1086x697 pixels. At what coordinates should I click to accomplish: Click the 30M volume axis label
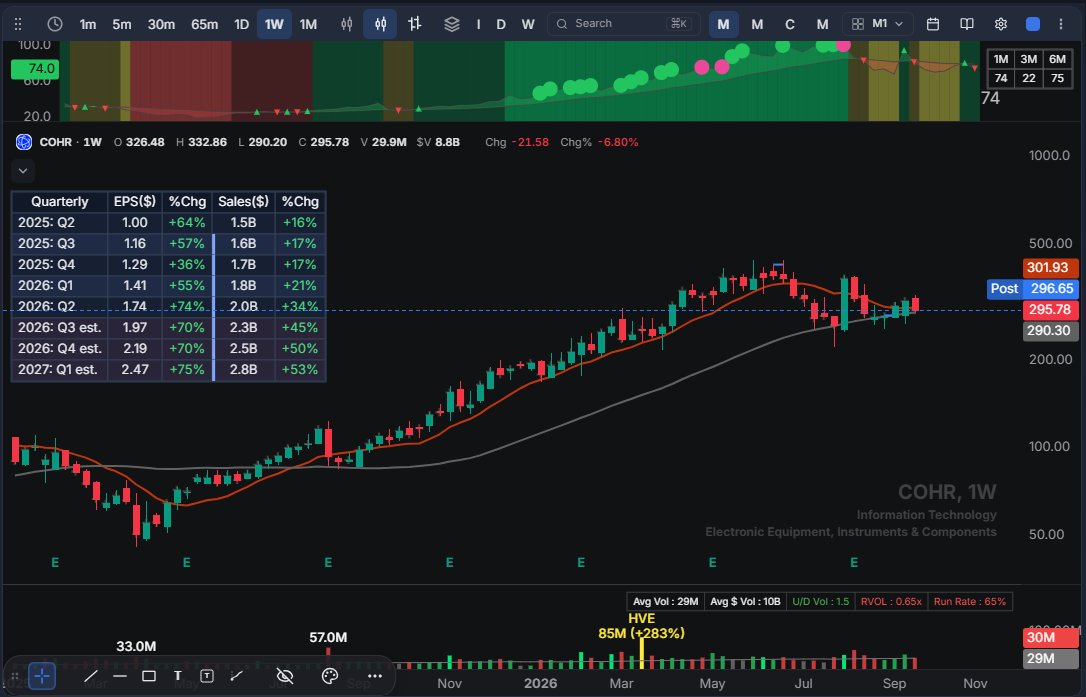(x=1049, y=637)
